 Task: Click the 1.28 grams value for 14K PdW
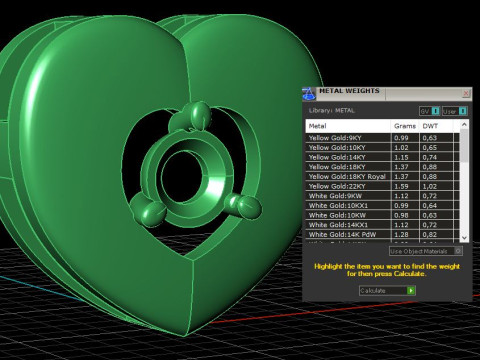tap(401, 235)
